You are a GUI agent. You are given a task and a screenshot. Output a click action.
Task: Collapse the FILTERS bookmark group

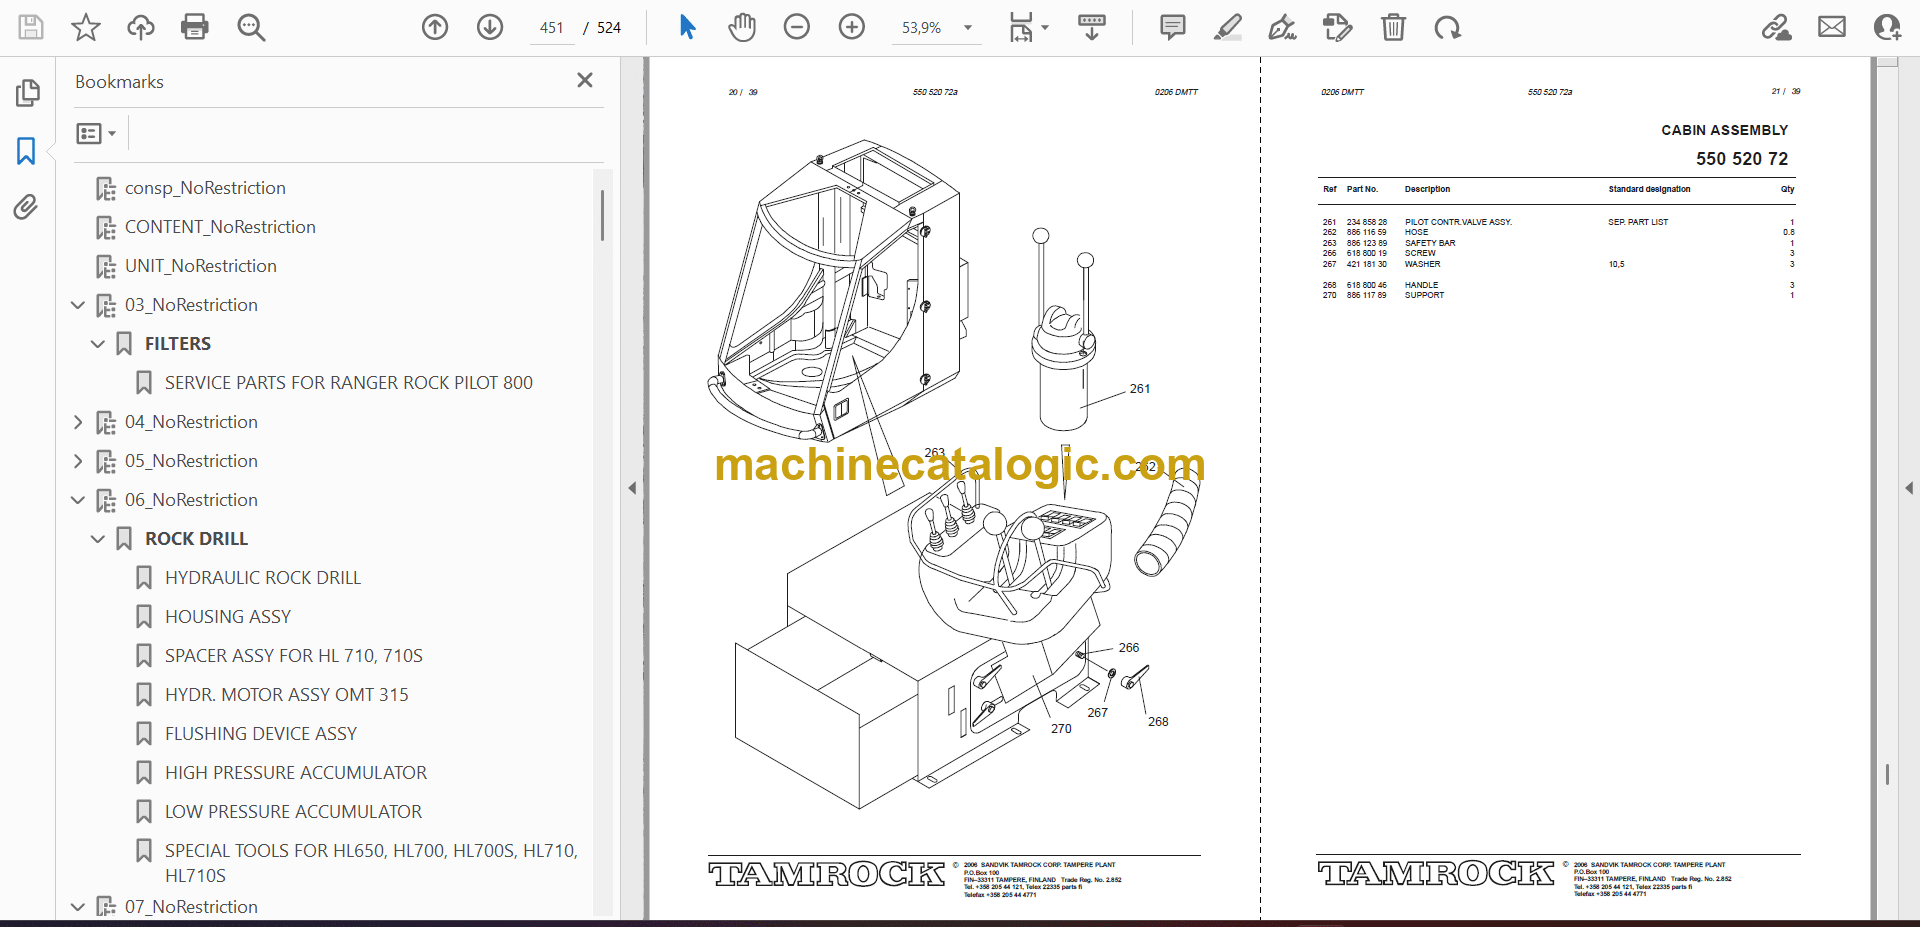[98, 344]
